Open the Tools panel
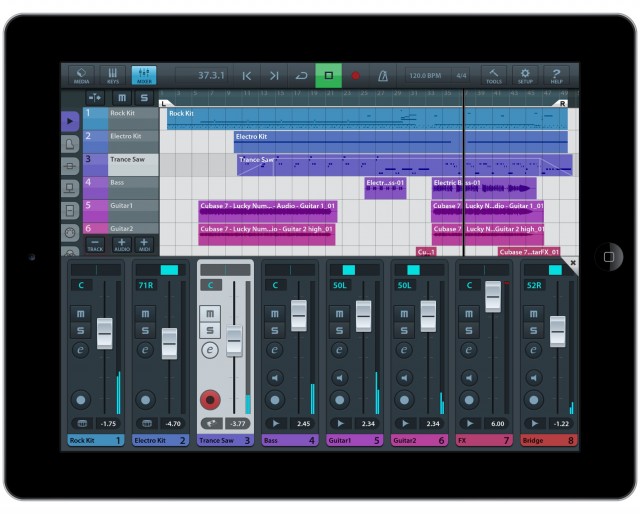The width and height of the screenshot is (640, 514). pos(494,75)
